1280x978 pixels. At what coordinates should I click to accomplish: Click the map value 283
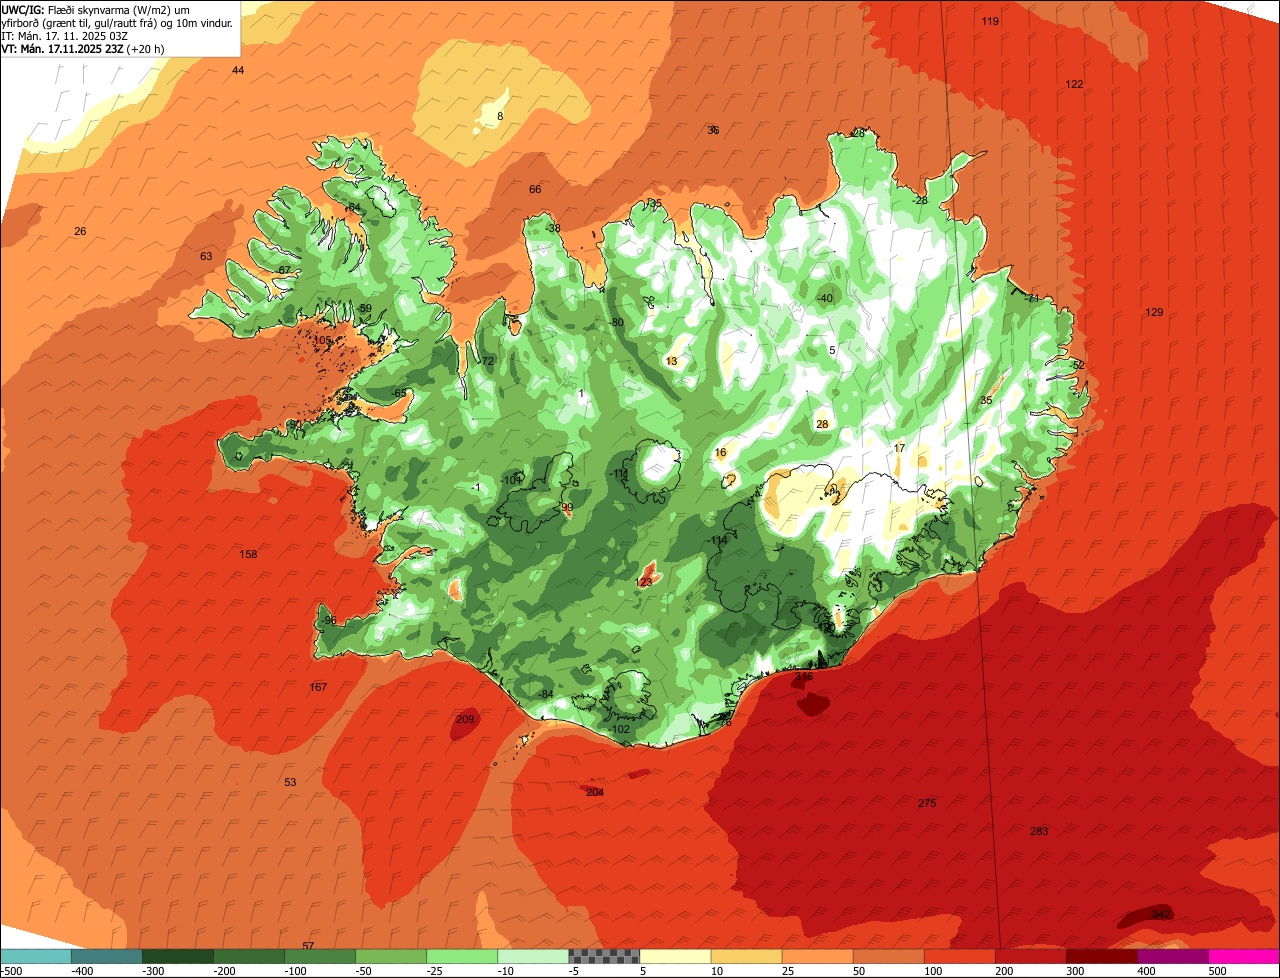[x=1039, y=831]
